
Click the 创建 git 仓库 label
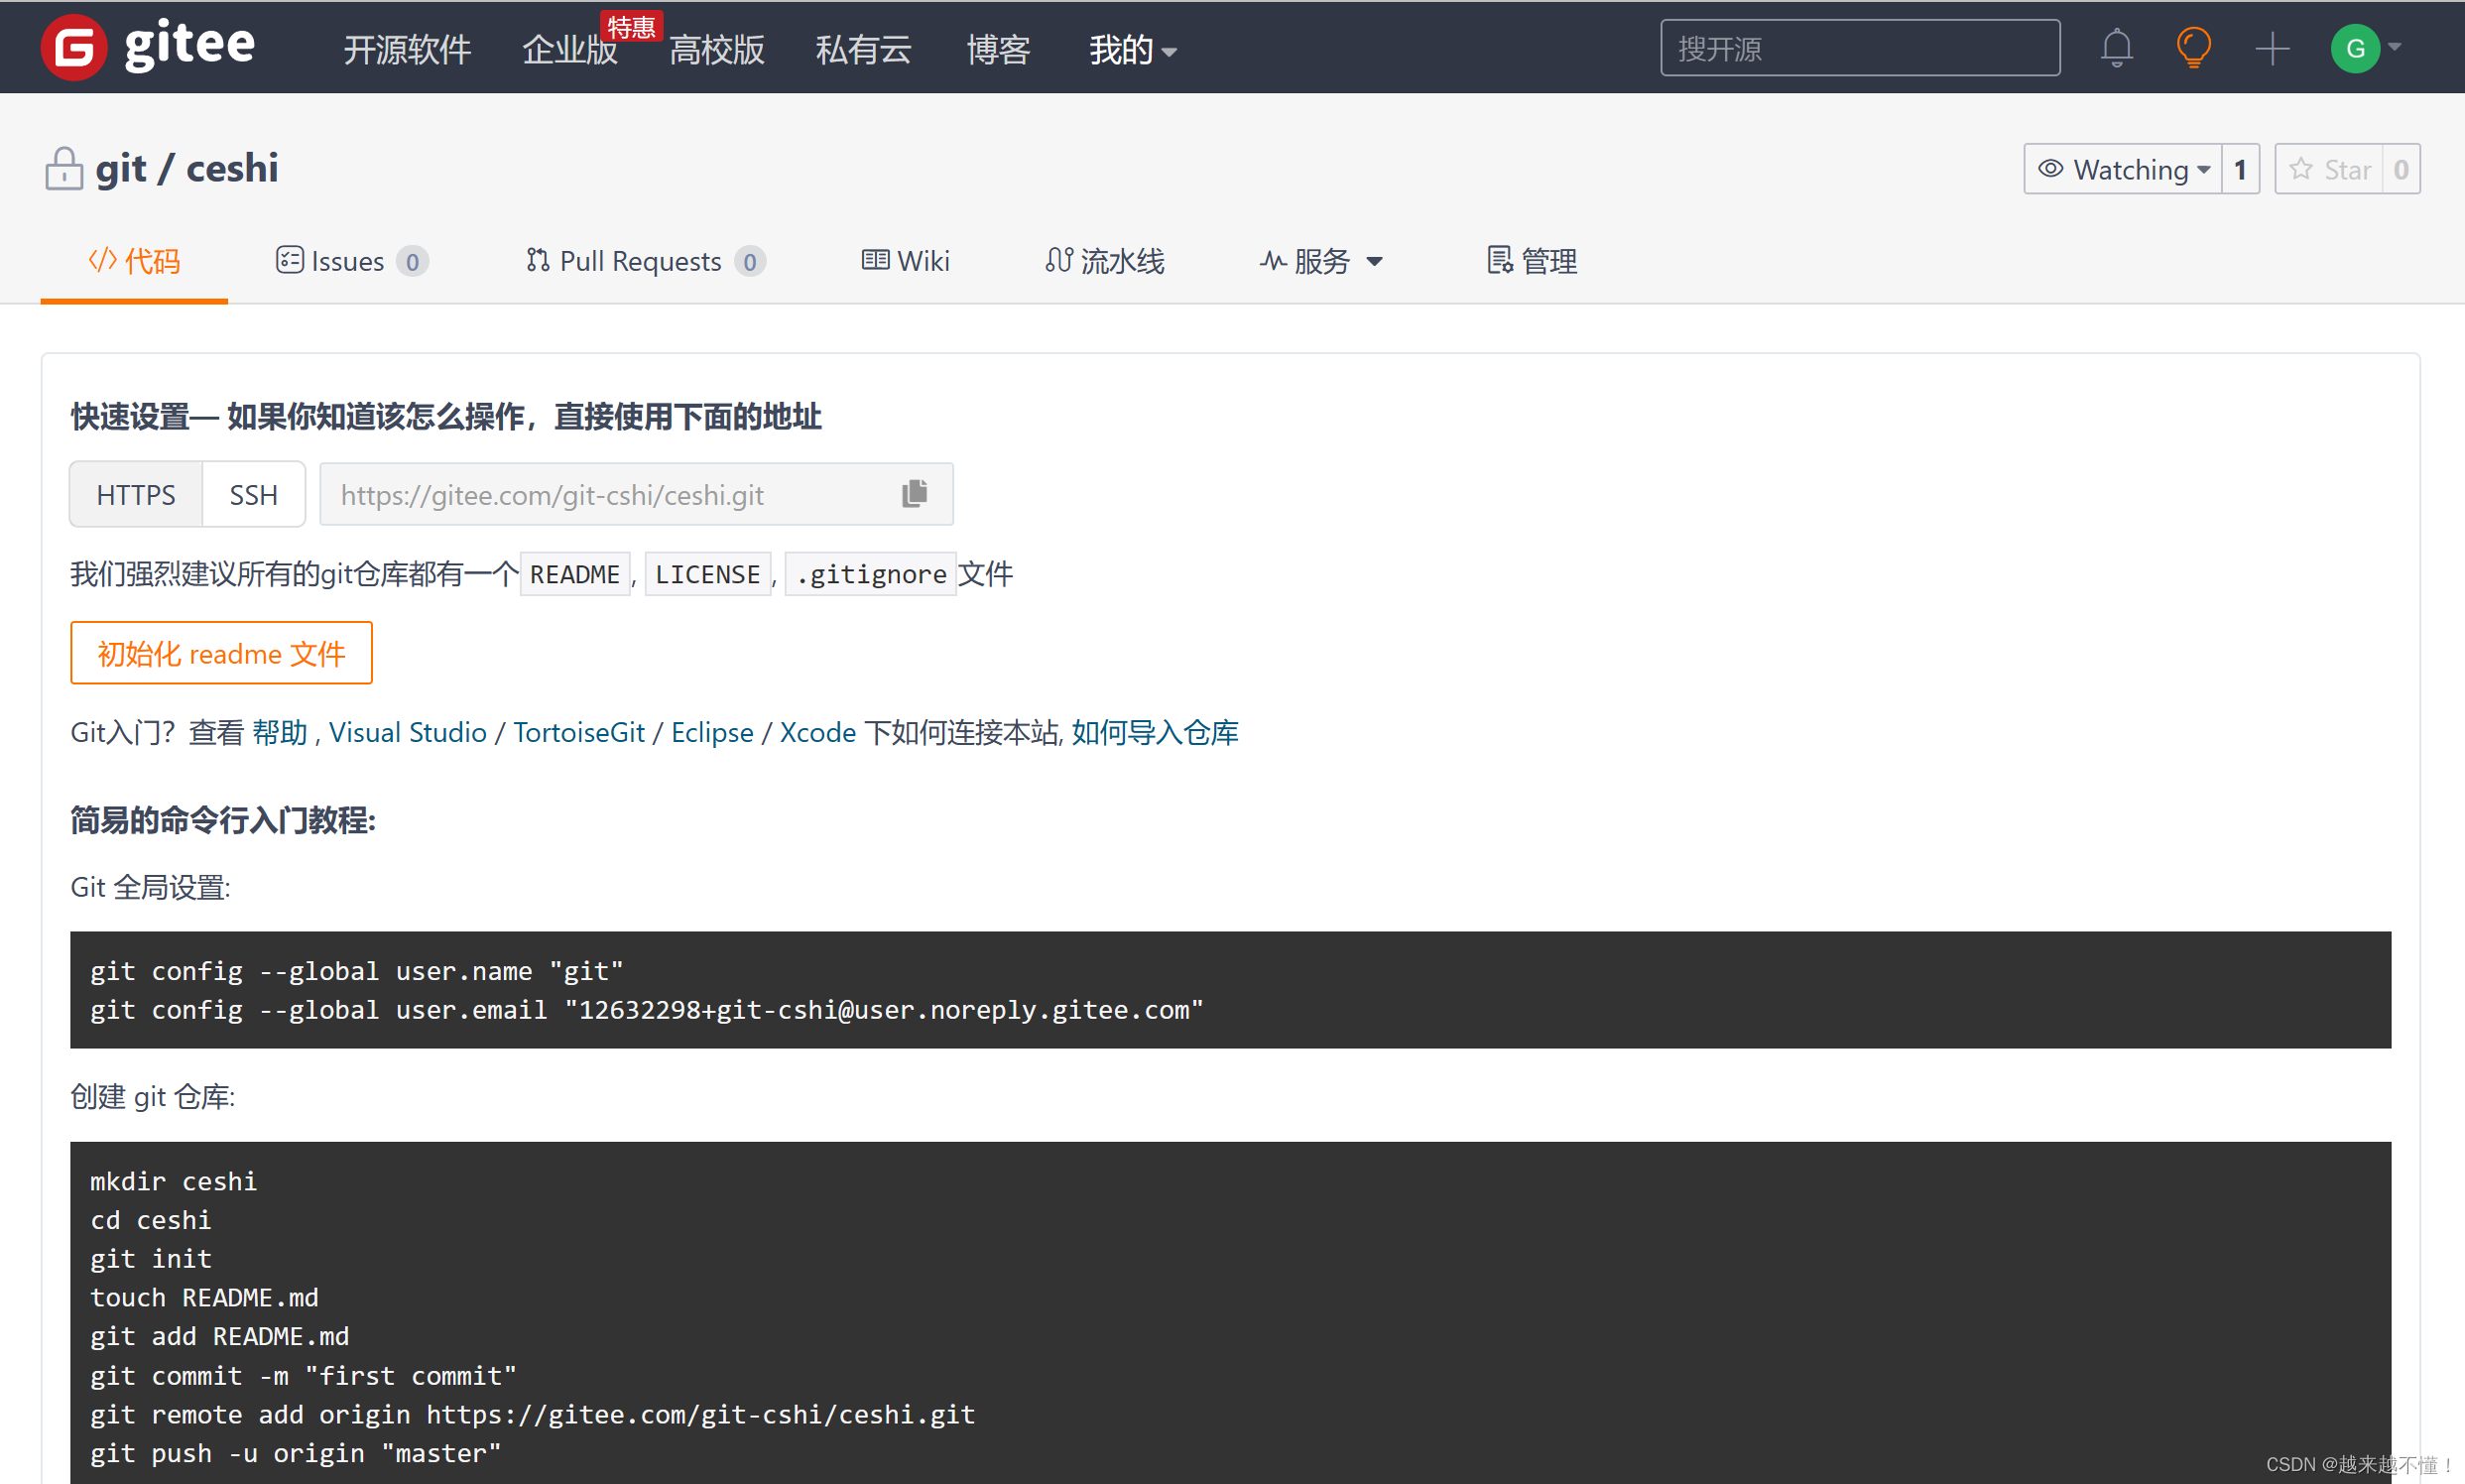click(x=152, y=1096)
